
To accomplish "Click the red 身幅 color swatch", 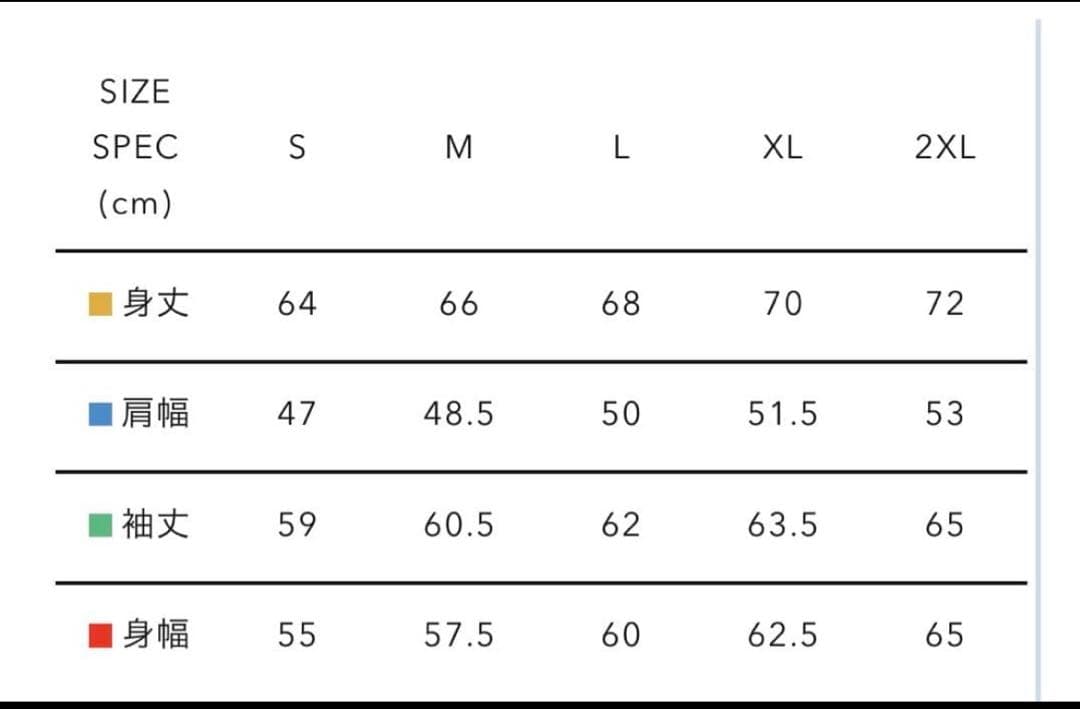I will coord(99,635).
